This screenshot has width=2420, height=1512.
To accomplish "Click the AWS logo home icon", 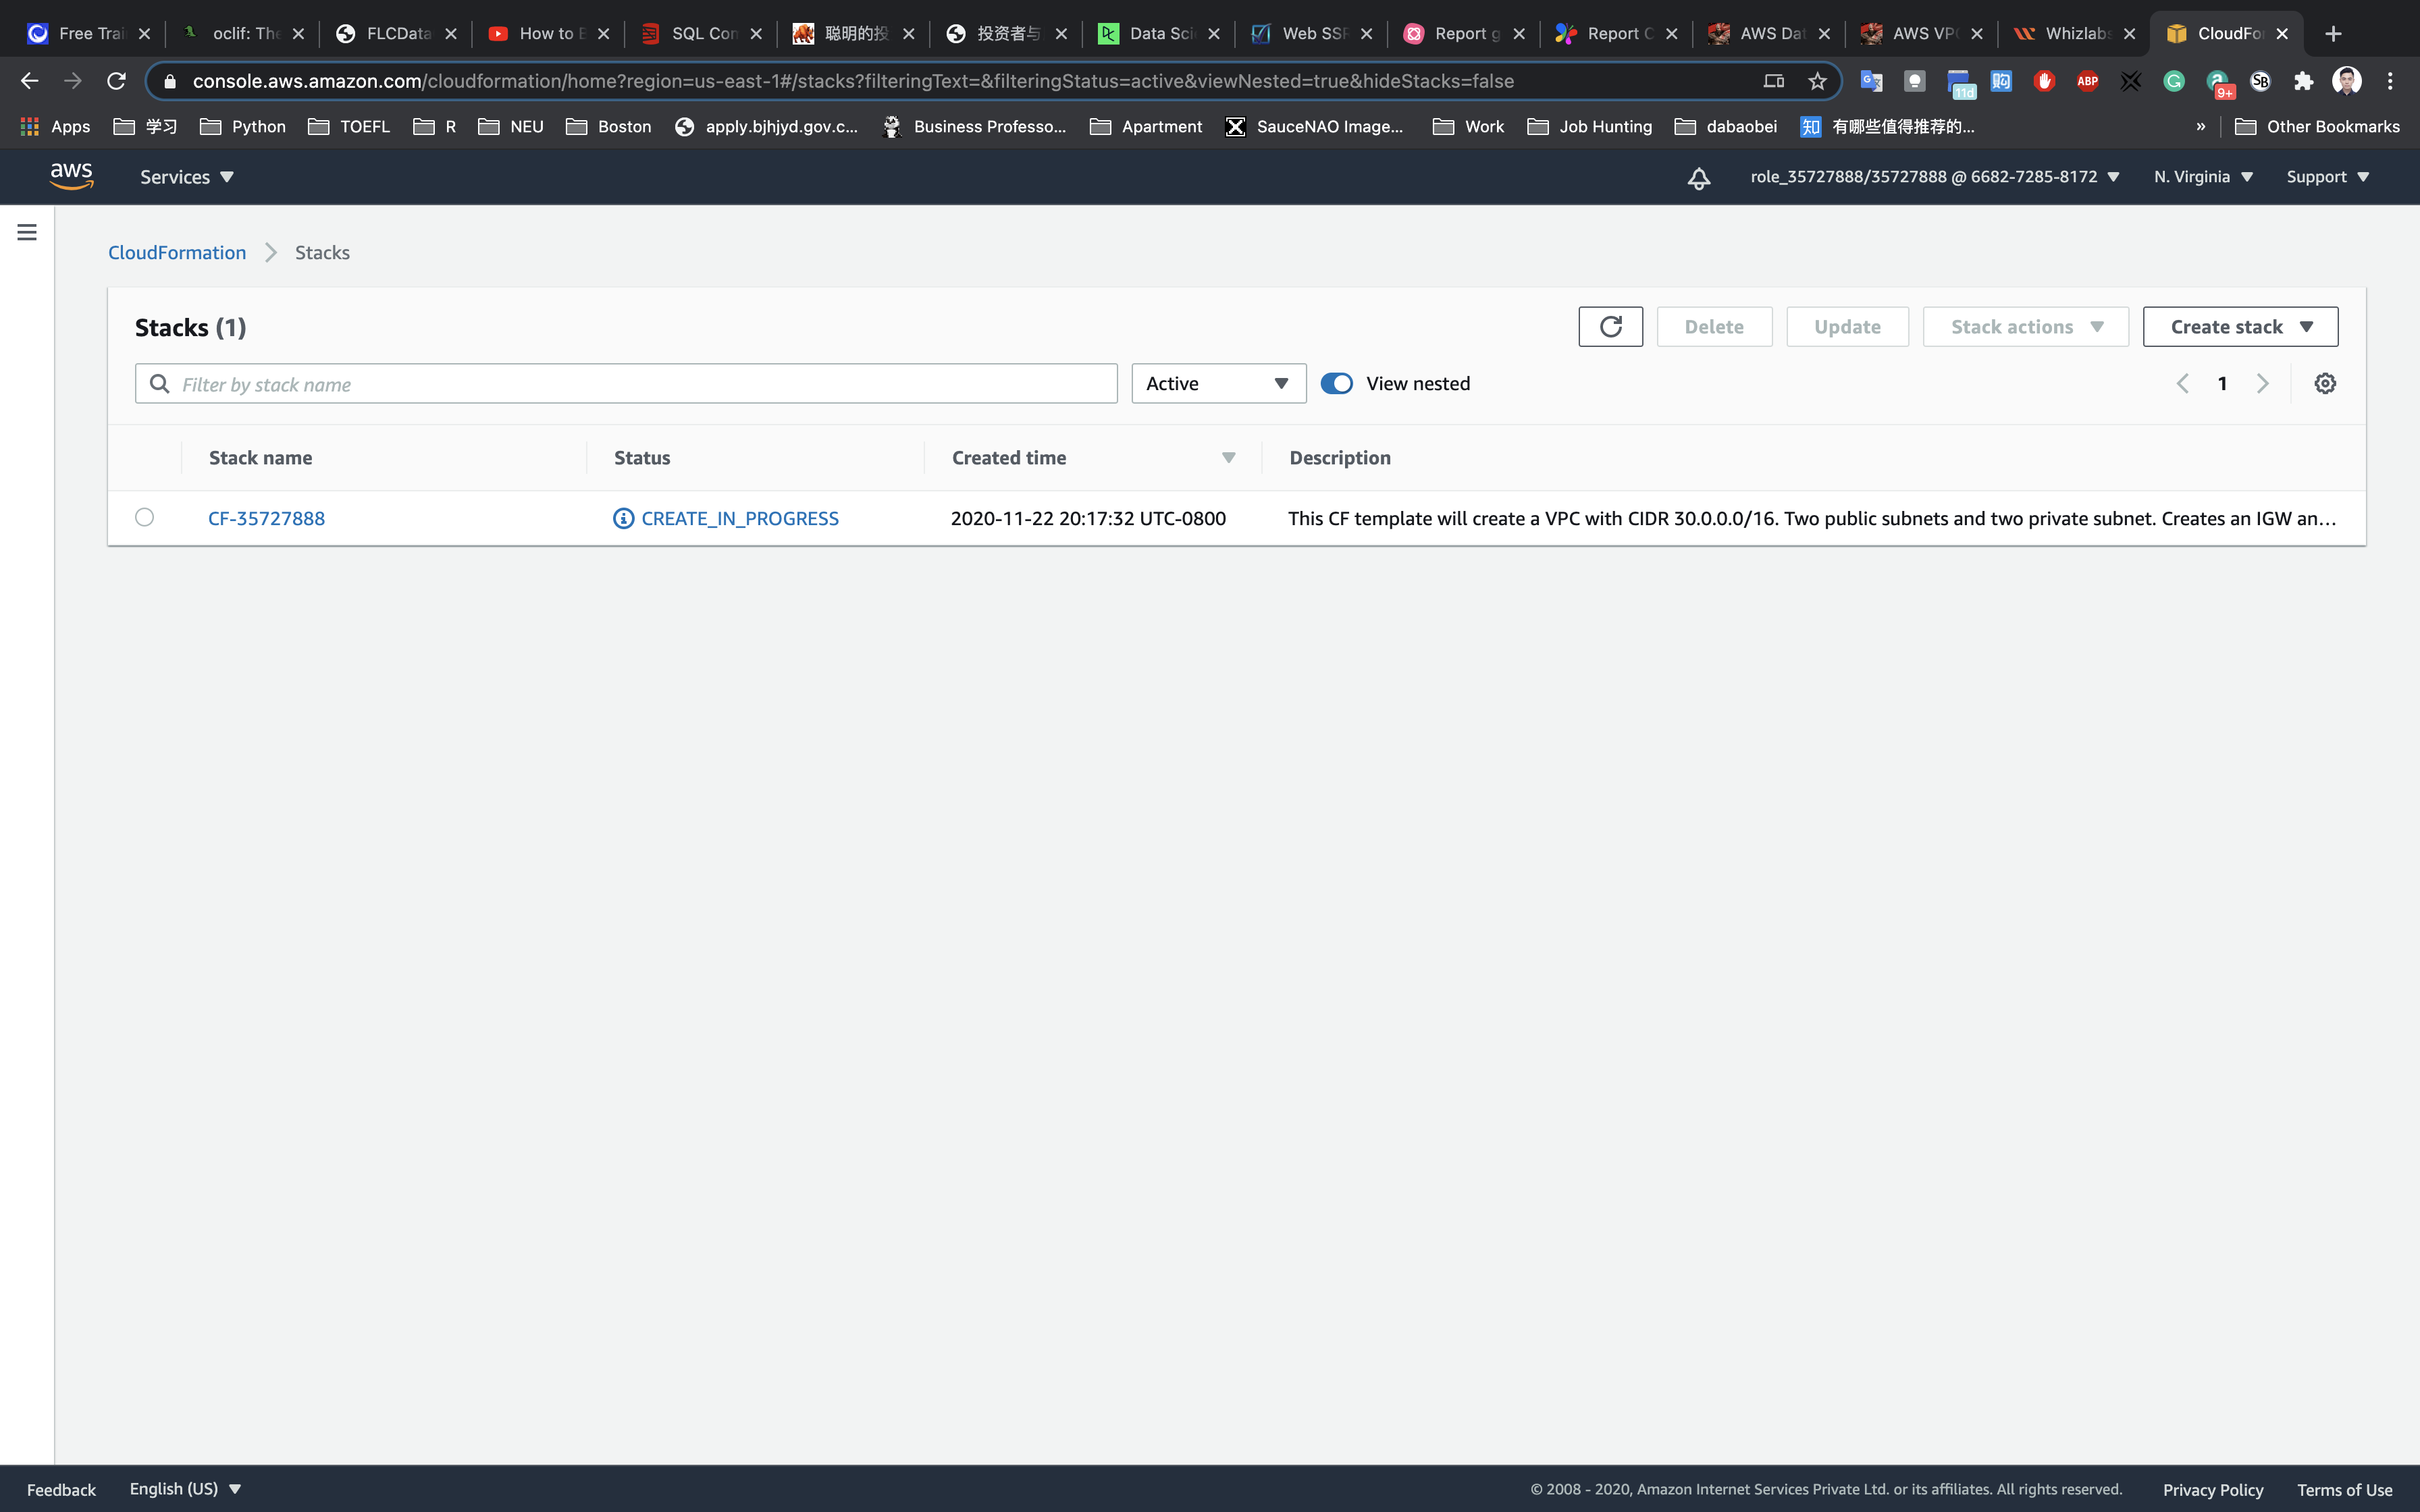I will click(72, 176).
